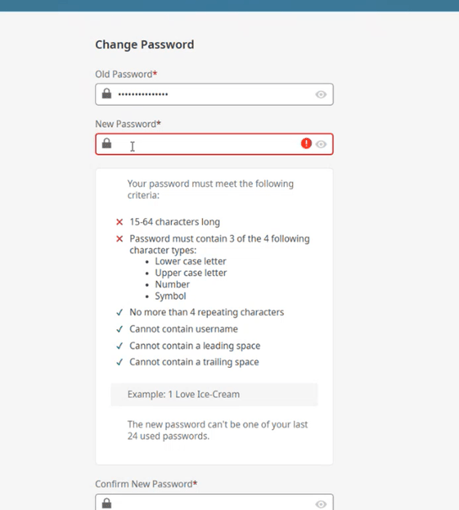Click checkmark beside trailing space rule
459x510 pixels.
tap(119, 362)
